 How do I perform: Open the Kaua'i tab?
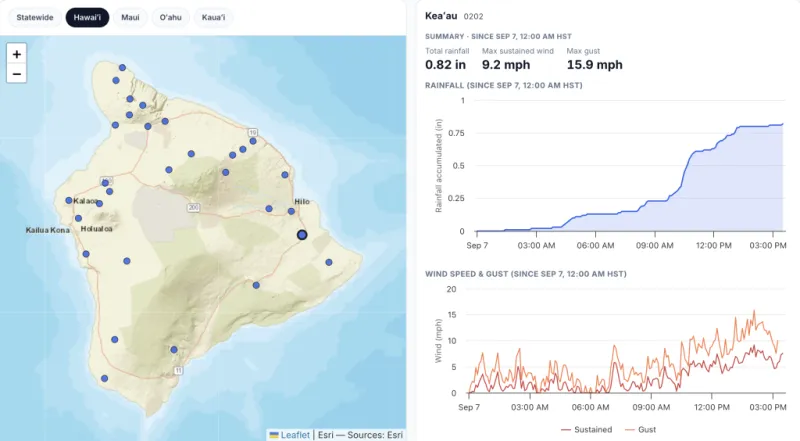(x=213, y=17)
